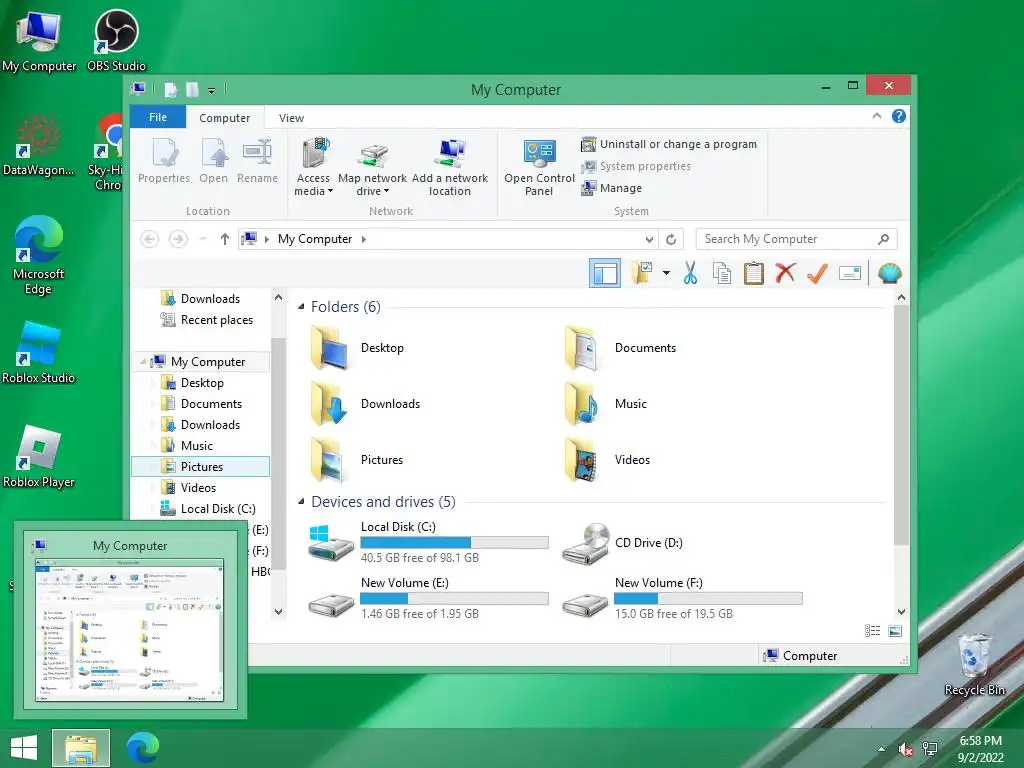Select Local Disk (C:) drive

tap(428, 542)
